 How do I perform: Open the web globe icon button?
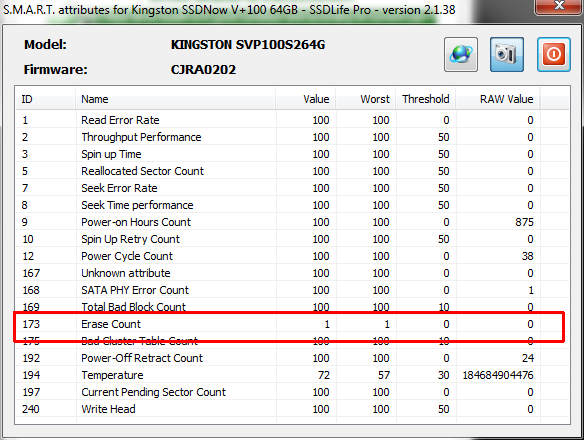[461, 54]
